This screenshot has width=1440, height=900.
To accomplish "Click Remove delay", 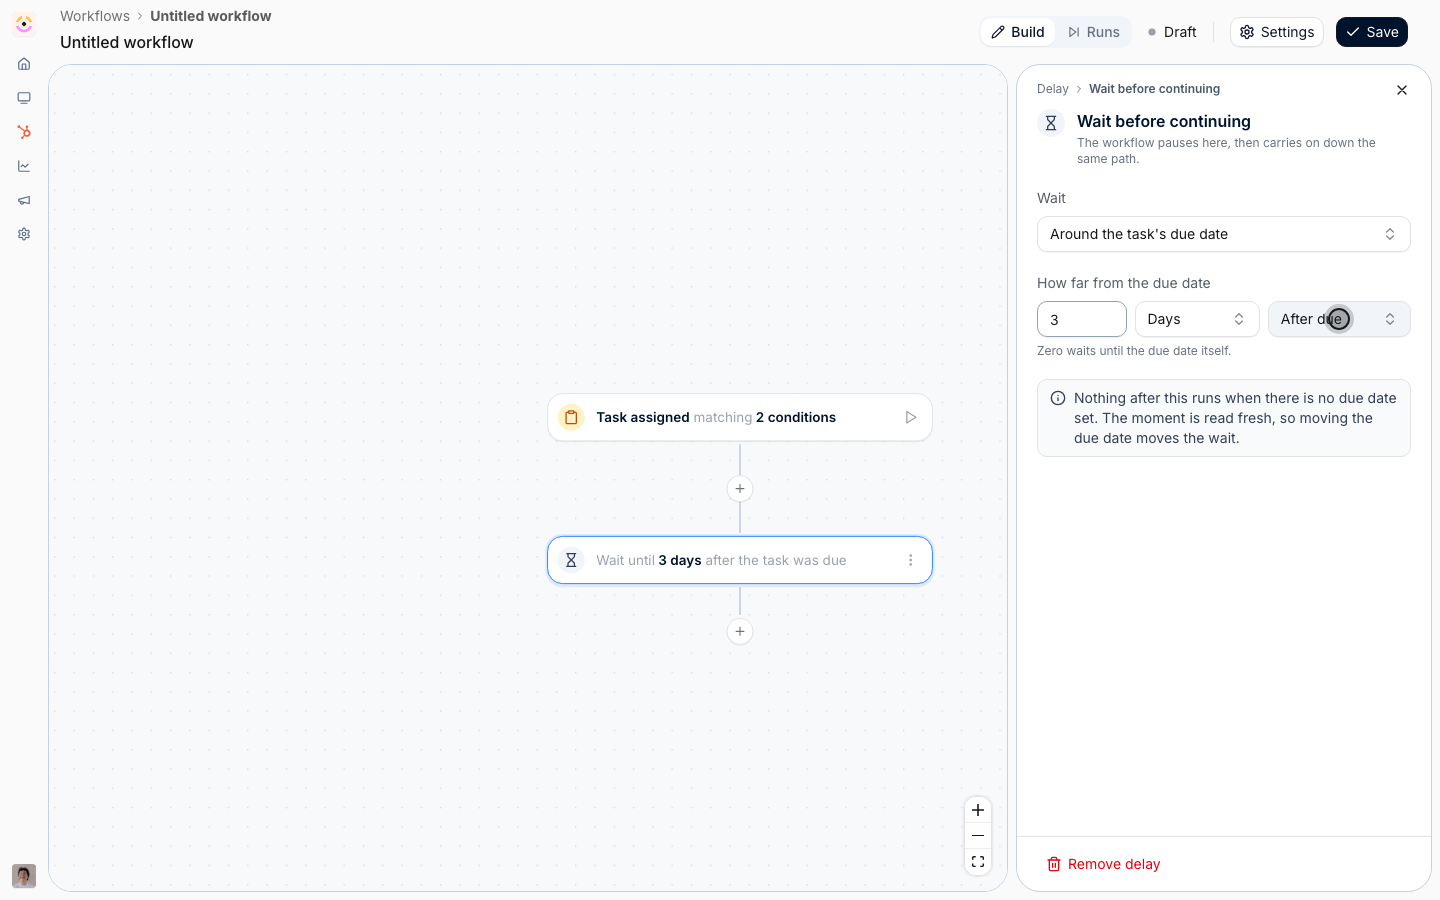I will tap(1104, 864).
